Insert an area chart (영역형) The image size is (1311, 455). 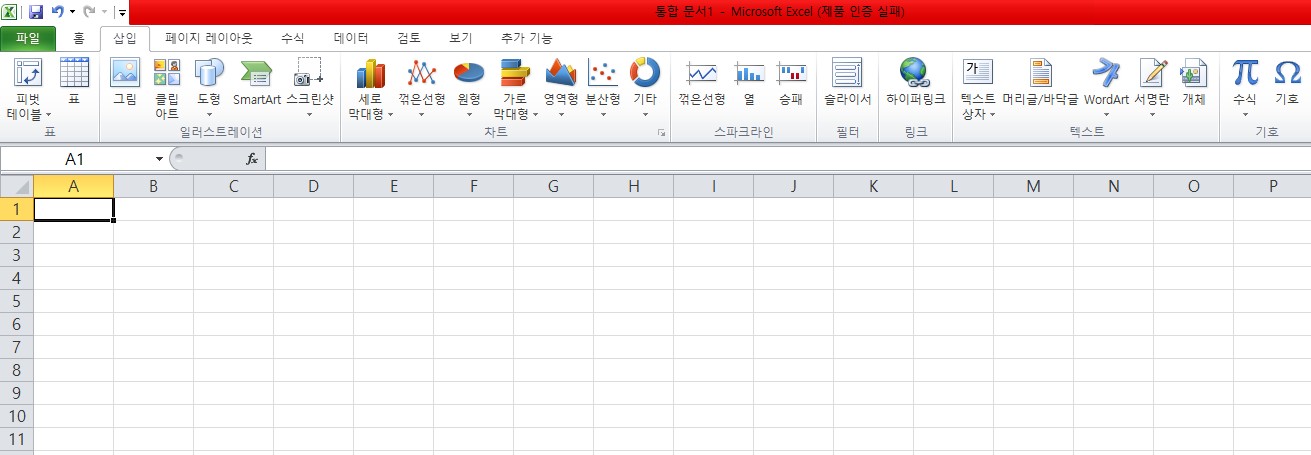click(561, 89)
